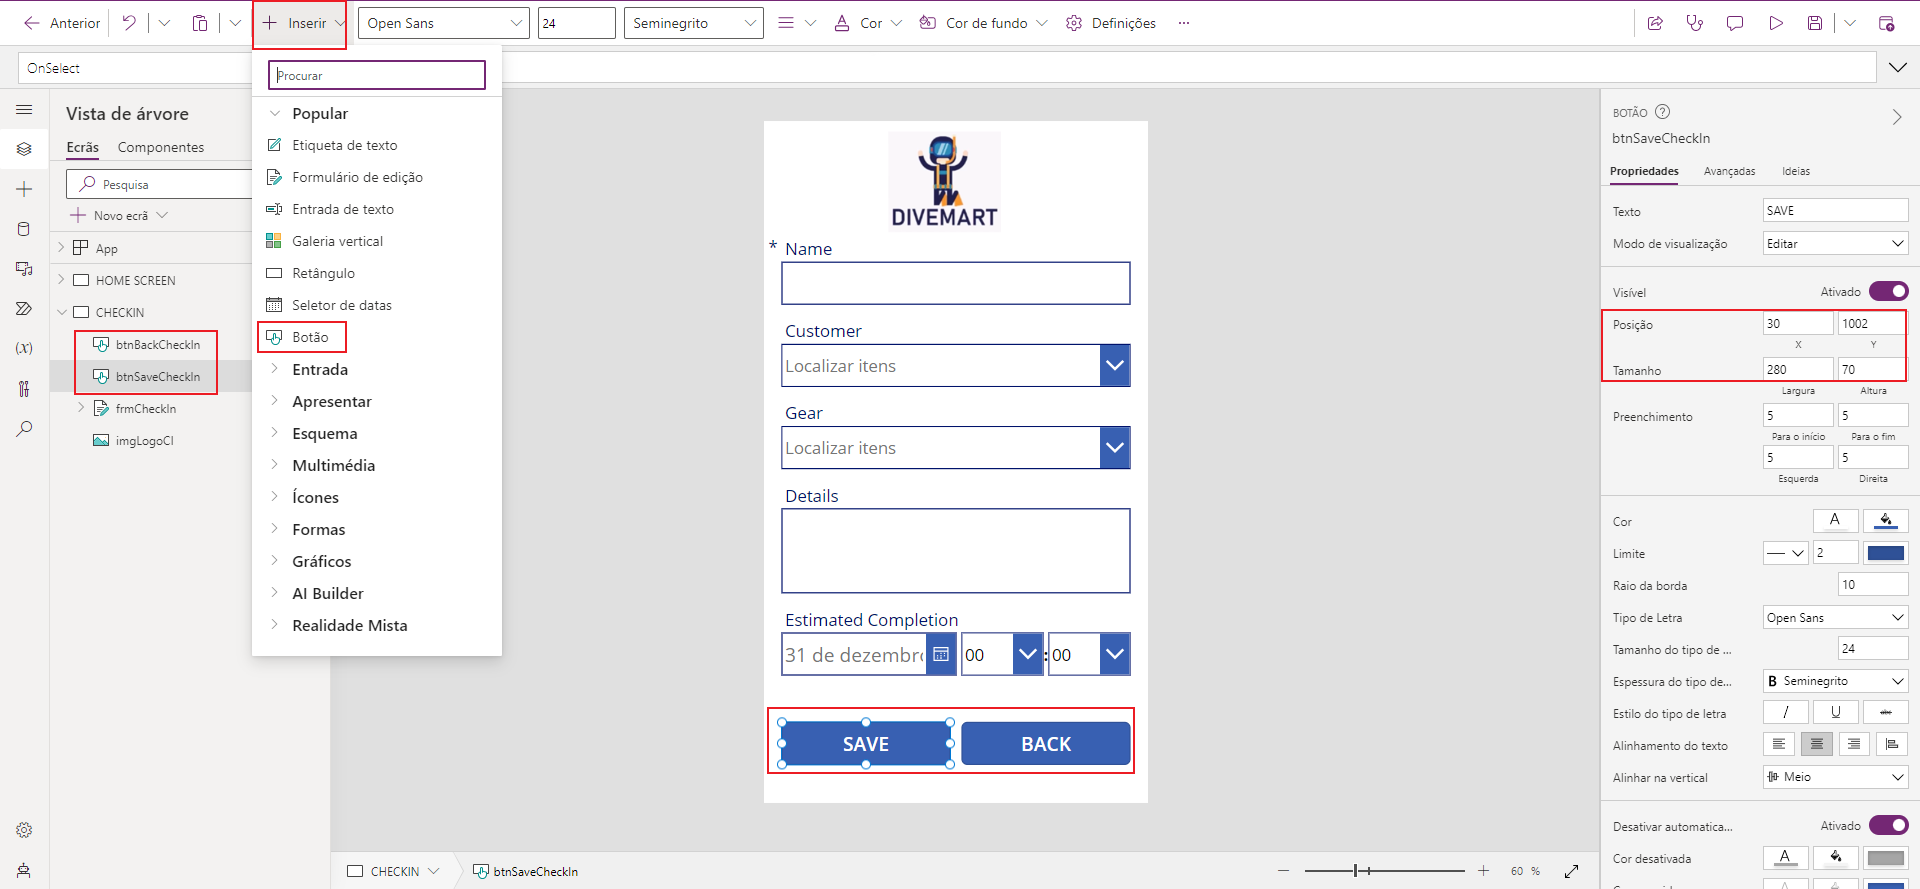Open the advanced tools icon in the left rail
The height and width of the screenshot is (889, 1920).
(x=24, y=388)
